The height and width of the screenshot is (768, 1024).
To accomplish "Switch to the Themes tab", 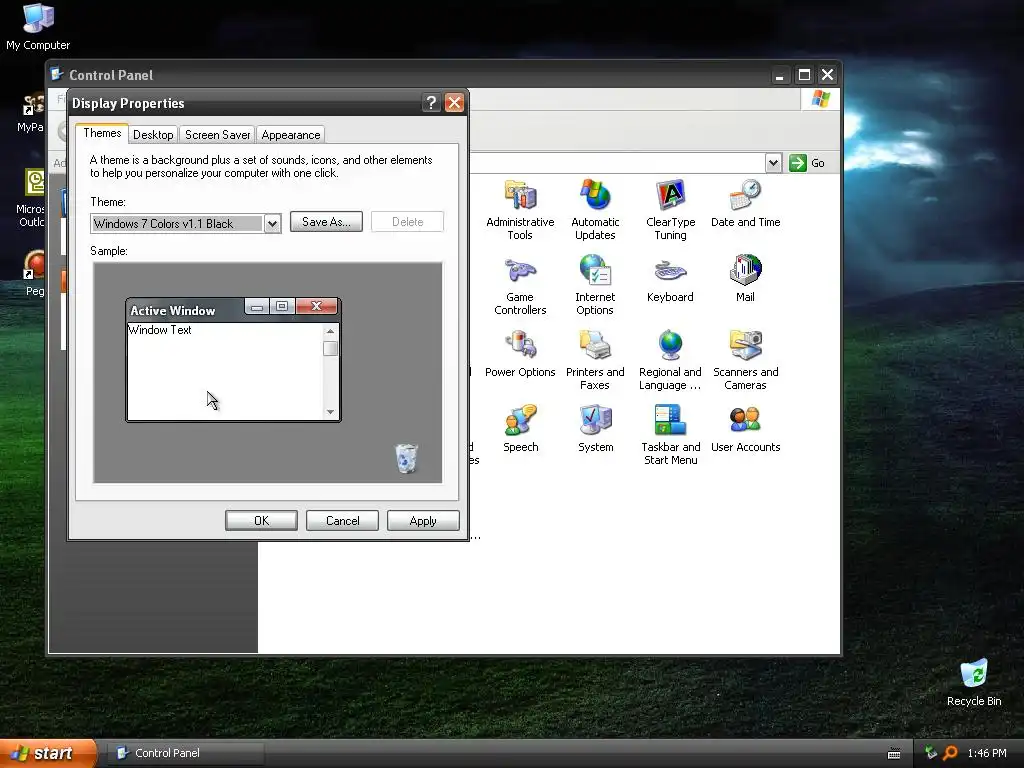I will coord(102,133).
